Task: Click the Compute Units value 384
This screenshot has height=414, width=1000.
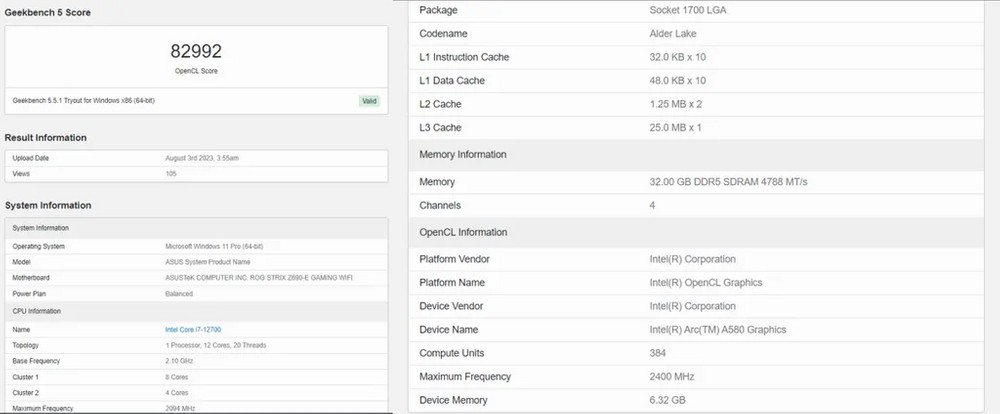Action: coord(659,353)
